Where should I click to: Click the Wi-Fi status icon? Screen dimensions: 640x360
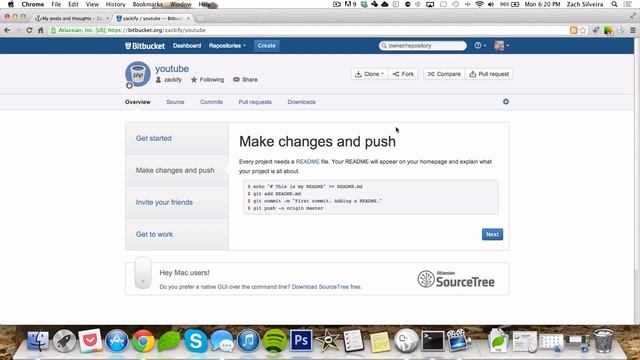tap(480, 4)
